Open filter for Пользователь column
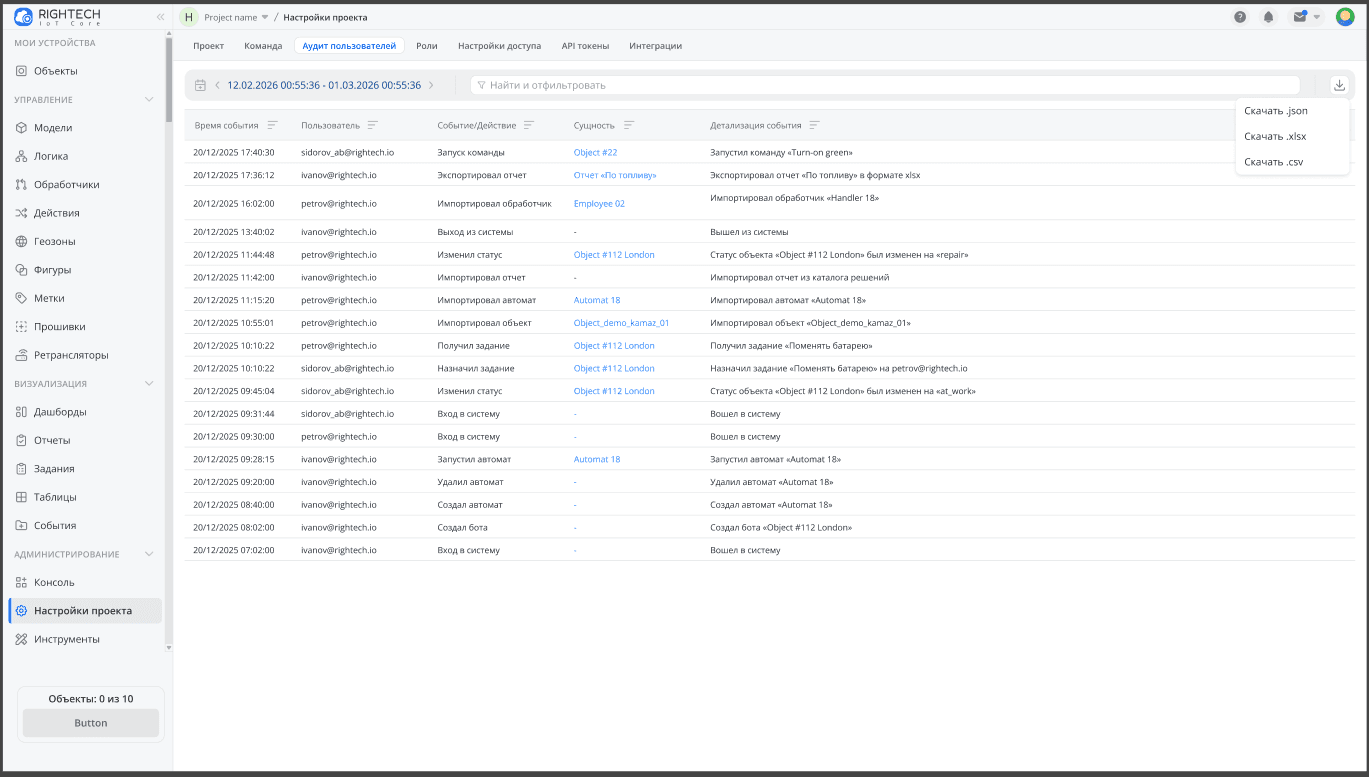Screen dimensions: 1369x777 [372, 125]
